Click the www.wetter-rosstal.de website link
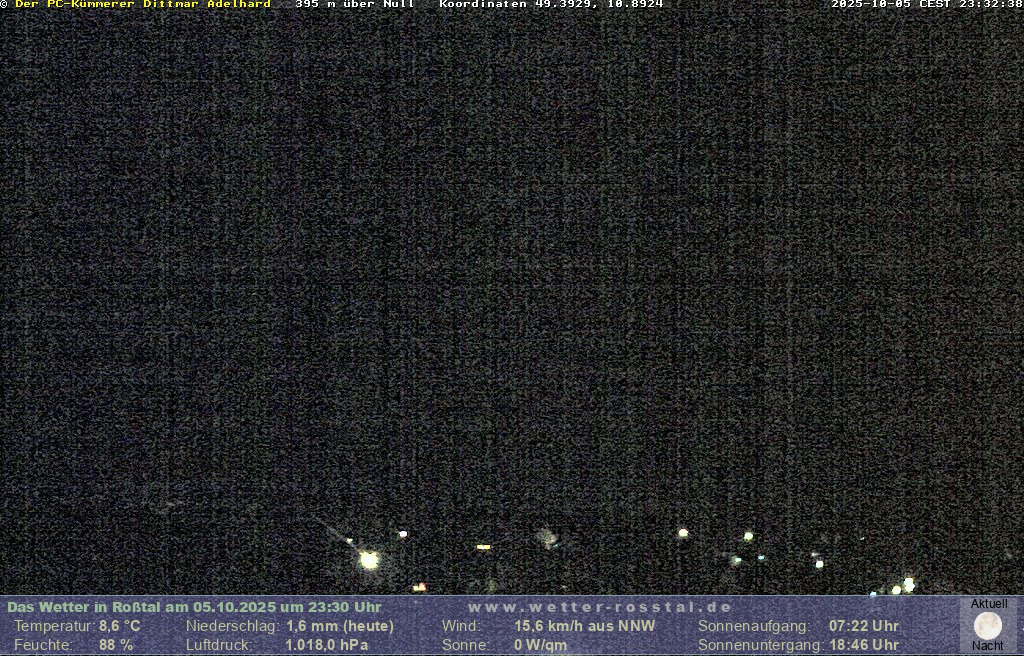The image size is (1024, 656). (x=600, y=607)
